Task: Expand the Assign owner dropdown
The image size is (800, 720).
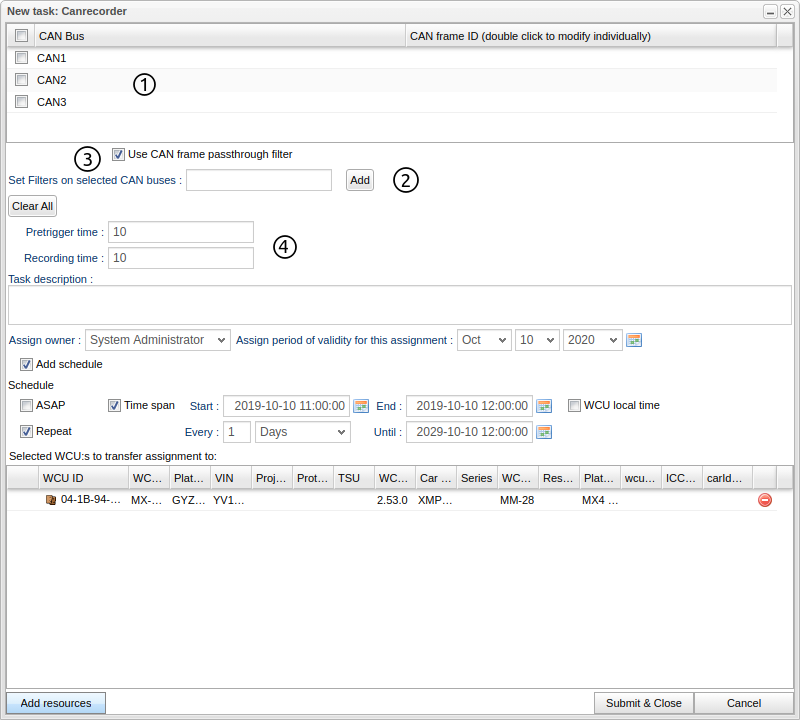Action: [158, 340]
